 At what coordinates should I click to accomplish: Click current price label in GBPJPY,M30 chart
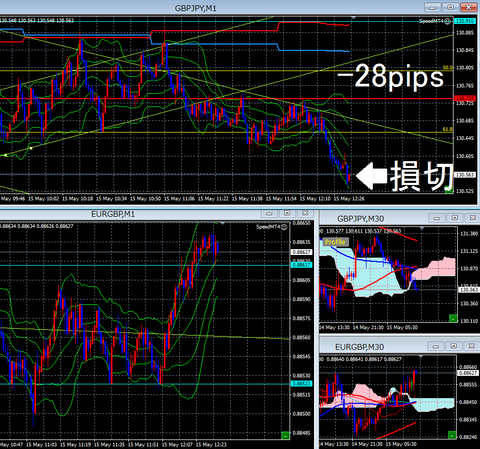tap(469, 290)
